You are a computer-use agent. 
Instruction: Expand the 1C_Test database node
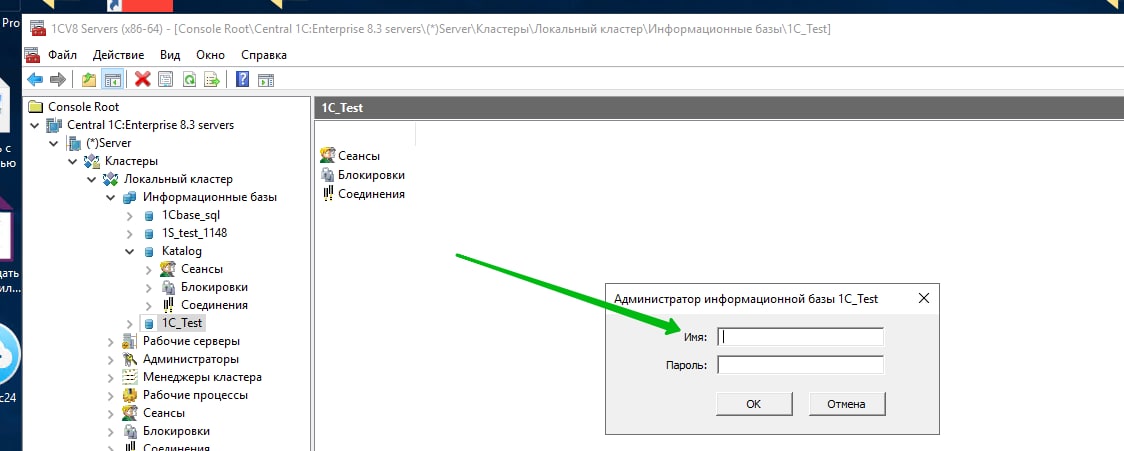point(129,323)
